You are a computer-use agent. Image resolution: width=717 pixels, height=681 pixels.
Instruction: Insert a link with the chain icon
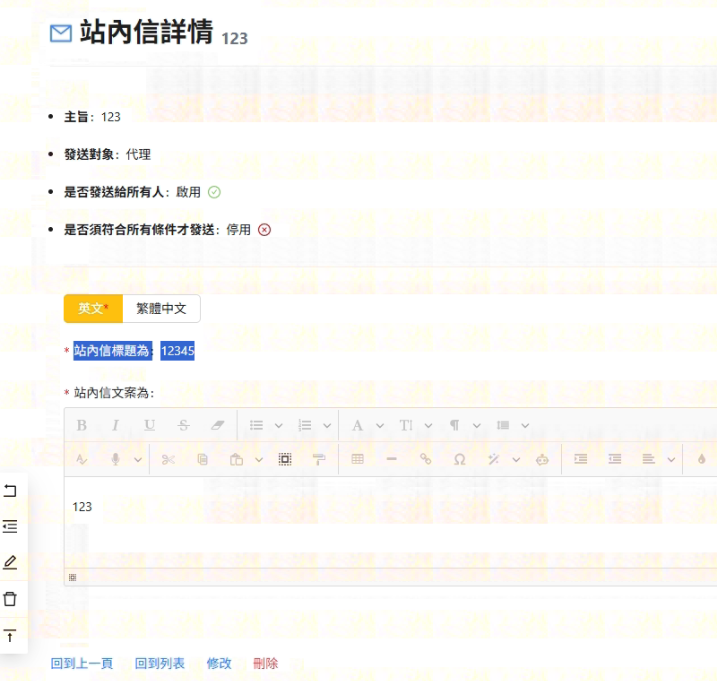(425, 459)
